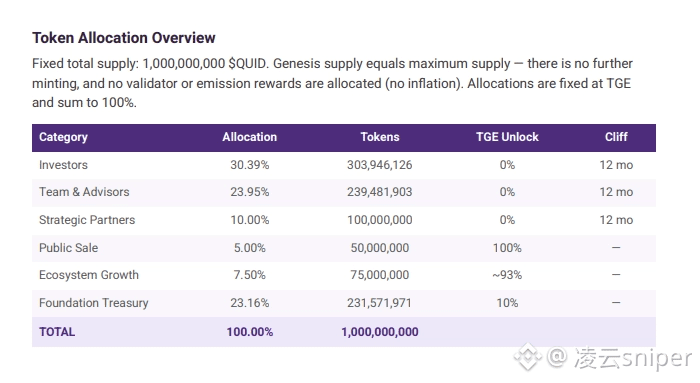Click the Token Allocation Overview heading
The height and width of the screenshot is (383, 700).
(124, 38)
